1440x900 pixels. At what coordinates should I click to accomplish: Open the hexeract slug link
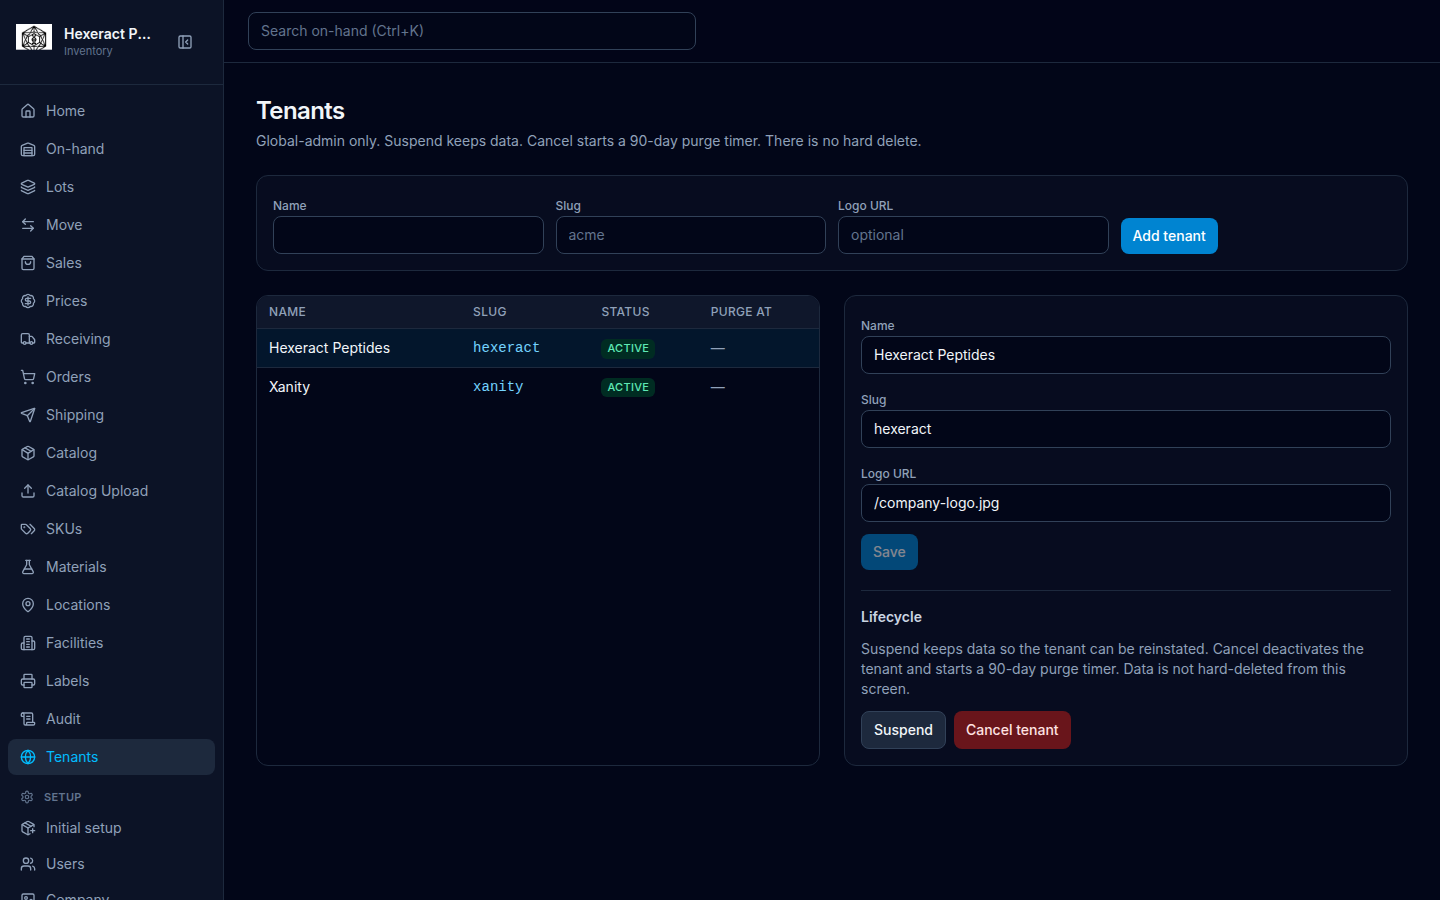[506, 348]
